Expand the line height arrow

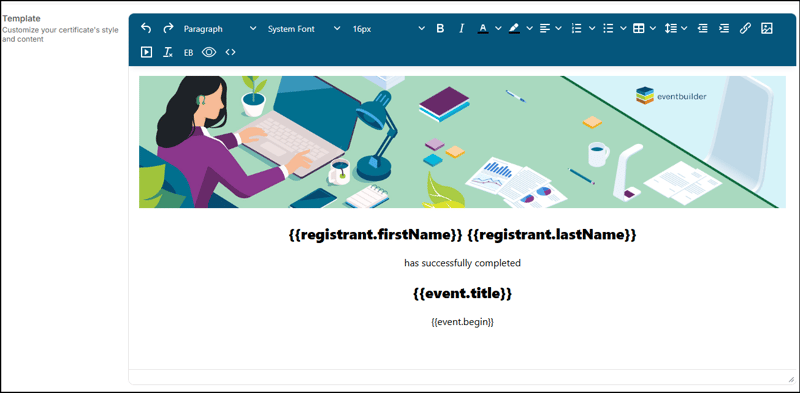click(x=684, y=29)
